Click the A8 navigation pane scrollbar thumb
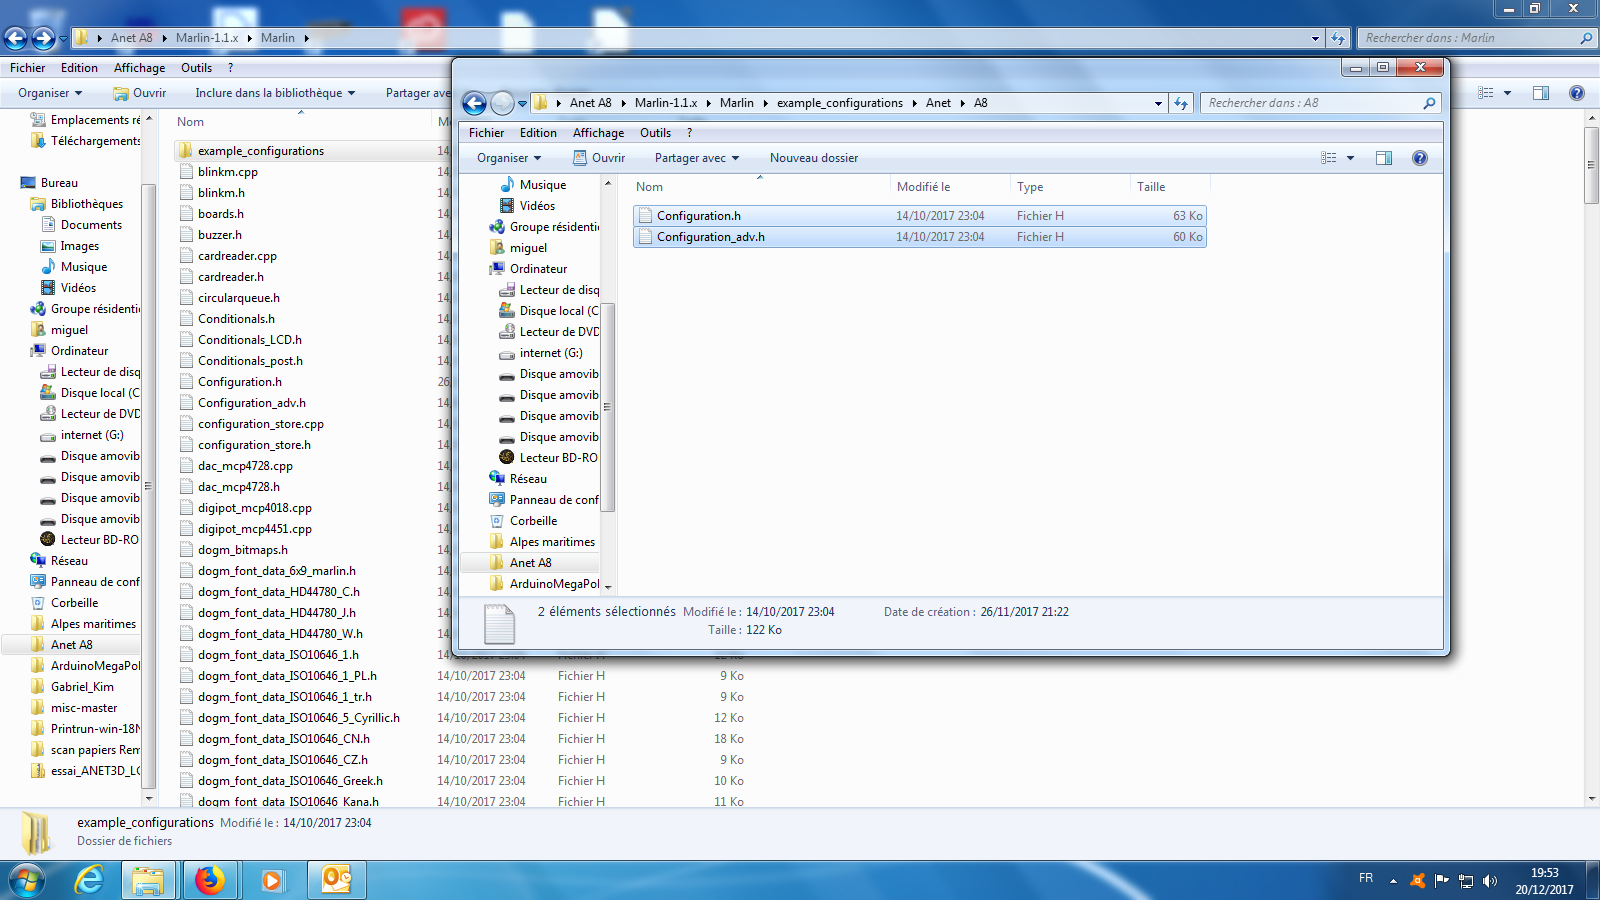Image resolution: width=1600 pixels, height=900 pixels. point(607,406)
